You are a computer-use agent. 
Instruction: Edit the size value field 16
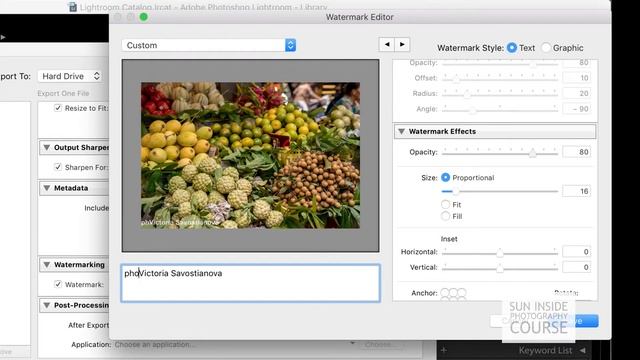[576, 191]
